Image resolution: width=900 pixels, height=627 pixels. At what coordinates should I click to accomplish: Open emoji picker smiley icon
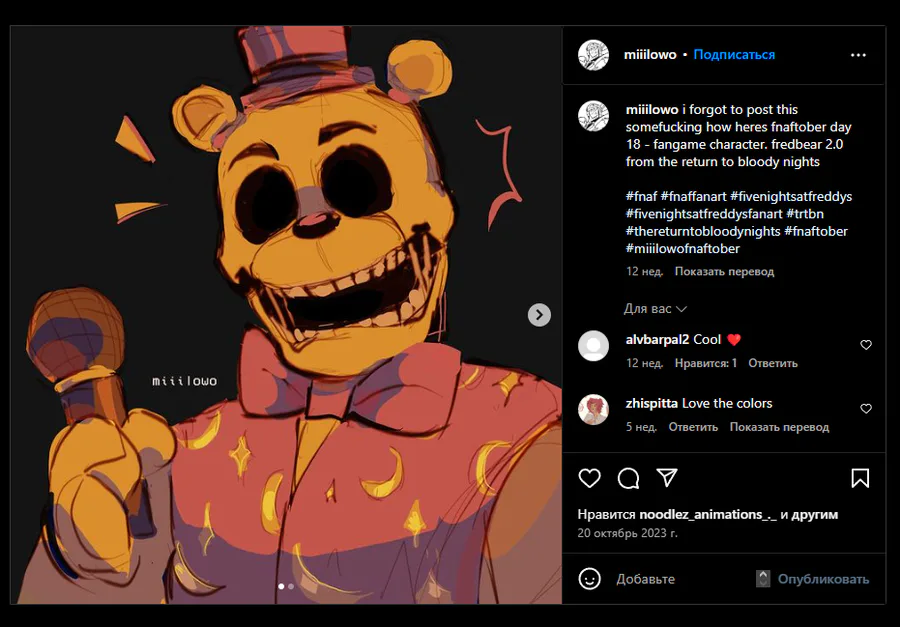[x=590, y=578]
